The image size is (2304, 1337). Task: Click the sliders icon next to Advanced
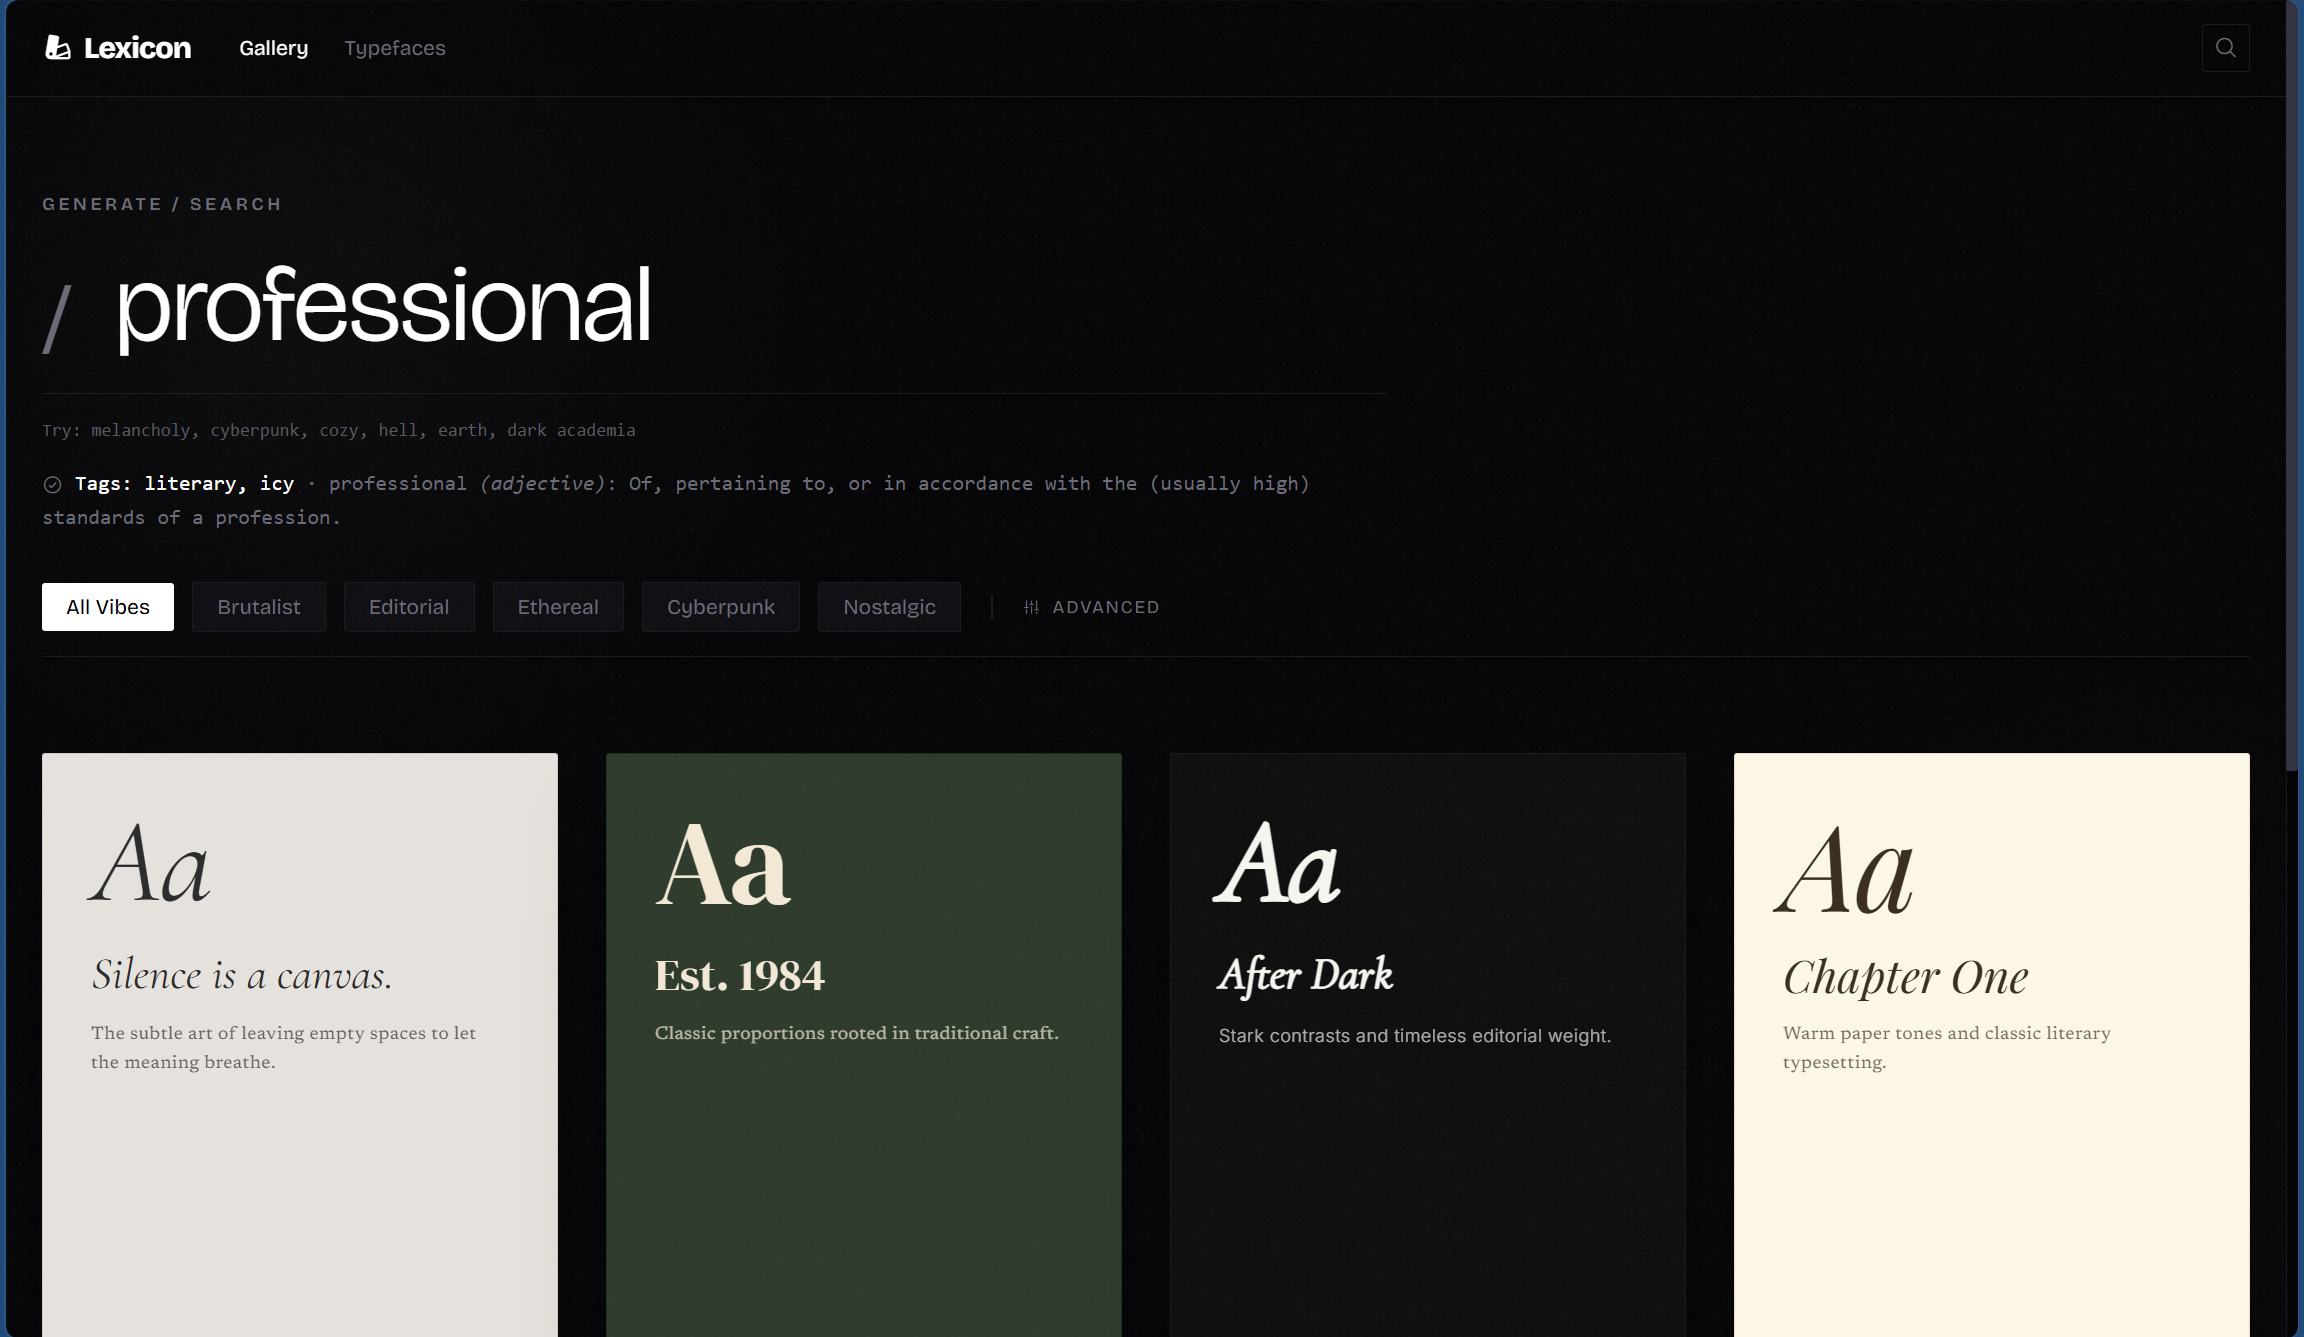tap(1031, 607)
